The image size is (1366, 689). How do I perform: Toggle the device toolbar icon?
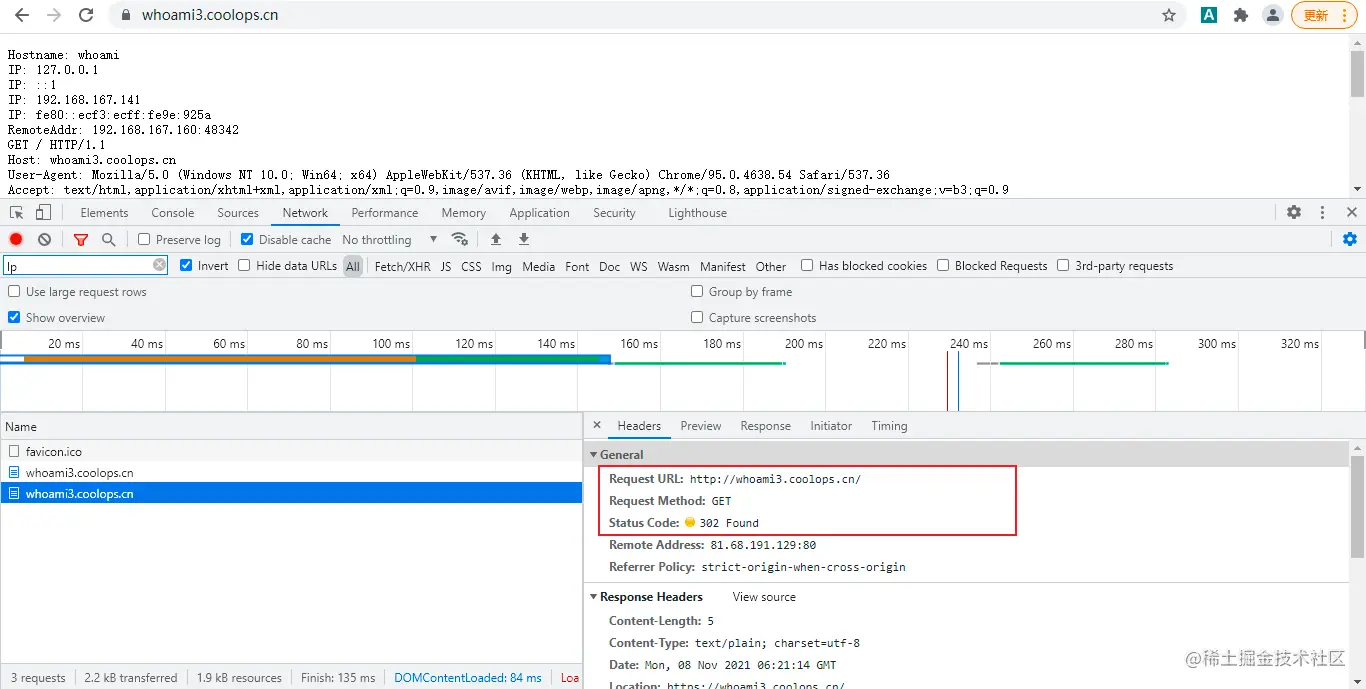[x=43, y=212]
